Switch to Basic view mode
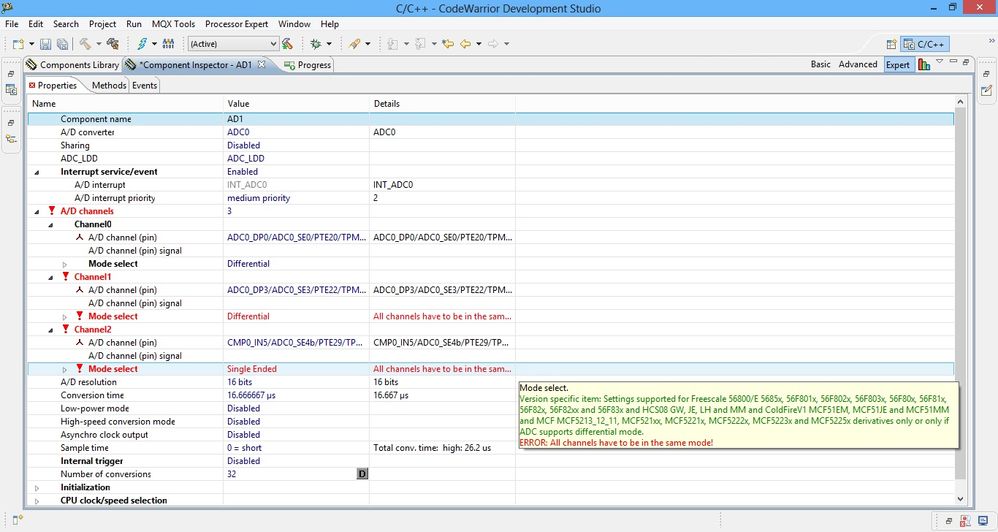The image size is (998, 532). (820, 64)
